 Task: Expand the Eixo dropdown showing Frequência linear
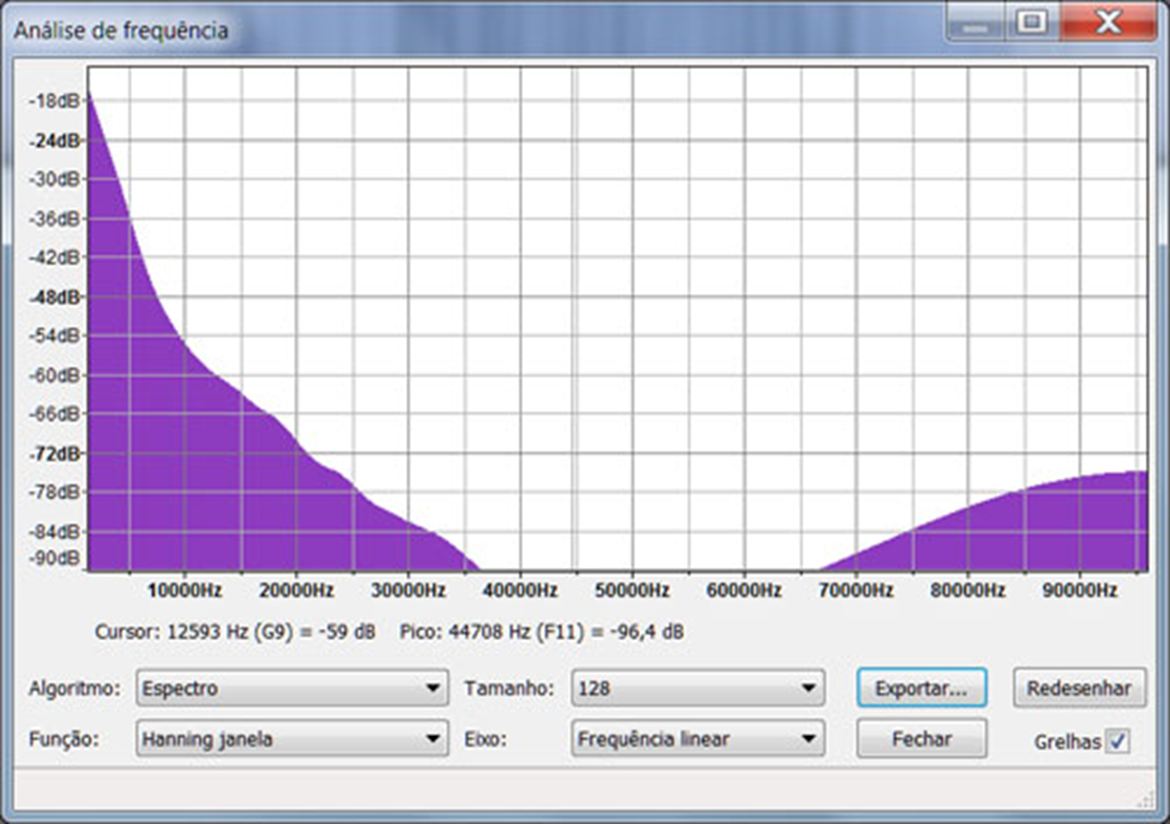point(697,739)
